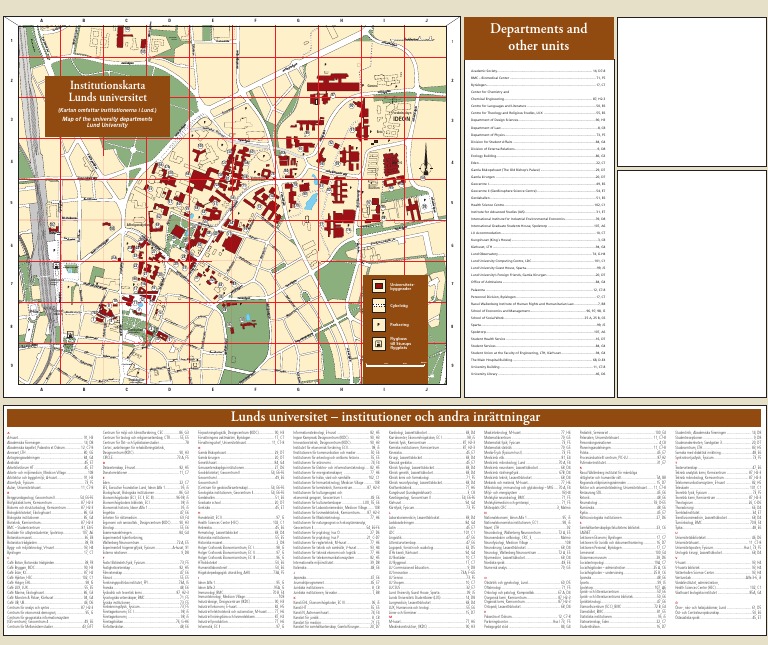The height and width of the screenshot is (645, 768).
Task: Click the IDEON label on the map
Action: [x=401, y=118]
